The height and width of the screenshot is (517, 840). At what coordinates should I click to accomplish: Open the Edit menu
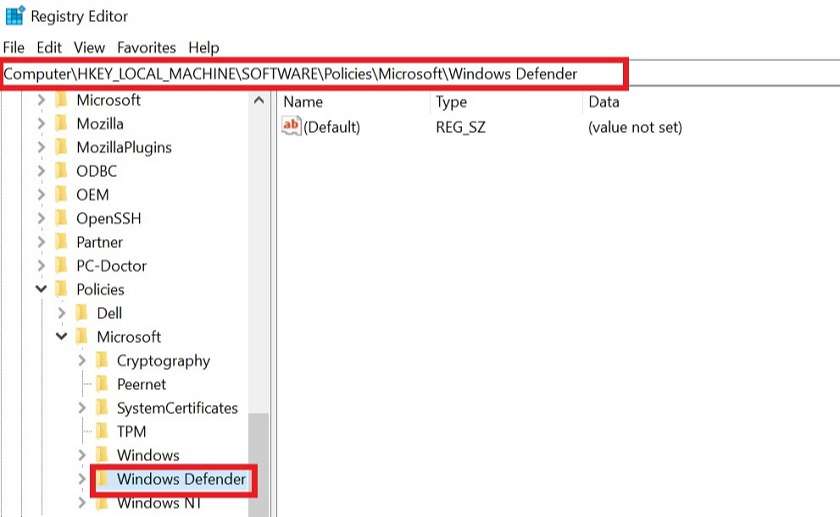pos(49,48)
